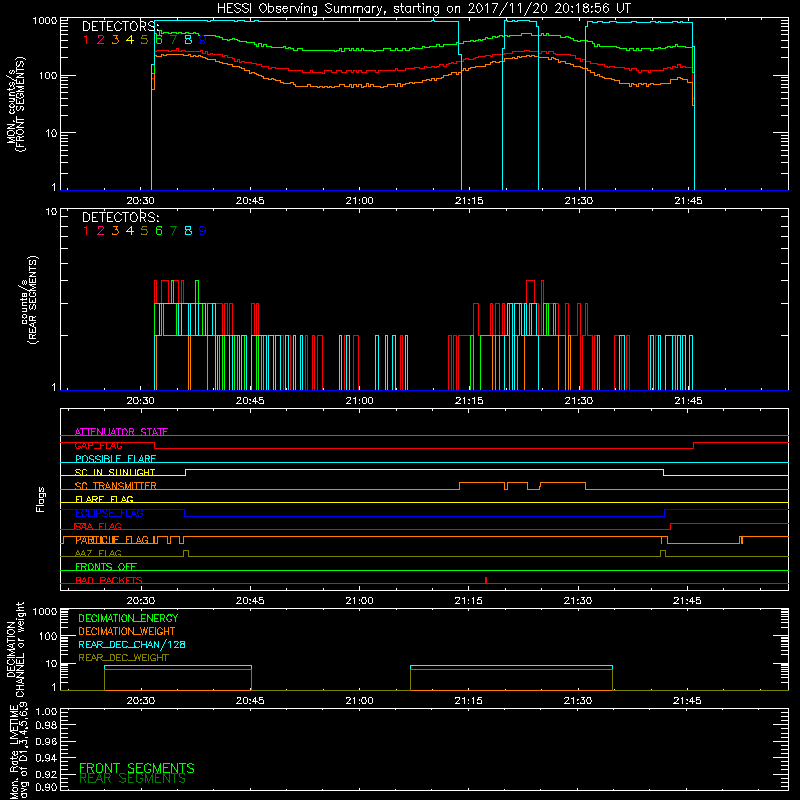The height and width of the screenshot is (800, 800).
Task: Click the 'MON. counts/s (FRONT SEGMENTS)' axis label
Action: 16,104
